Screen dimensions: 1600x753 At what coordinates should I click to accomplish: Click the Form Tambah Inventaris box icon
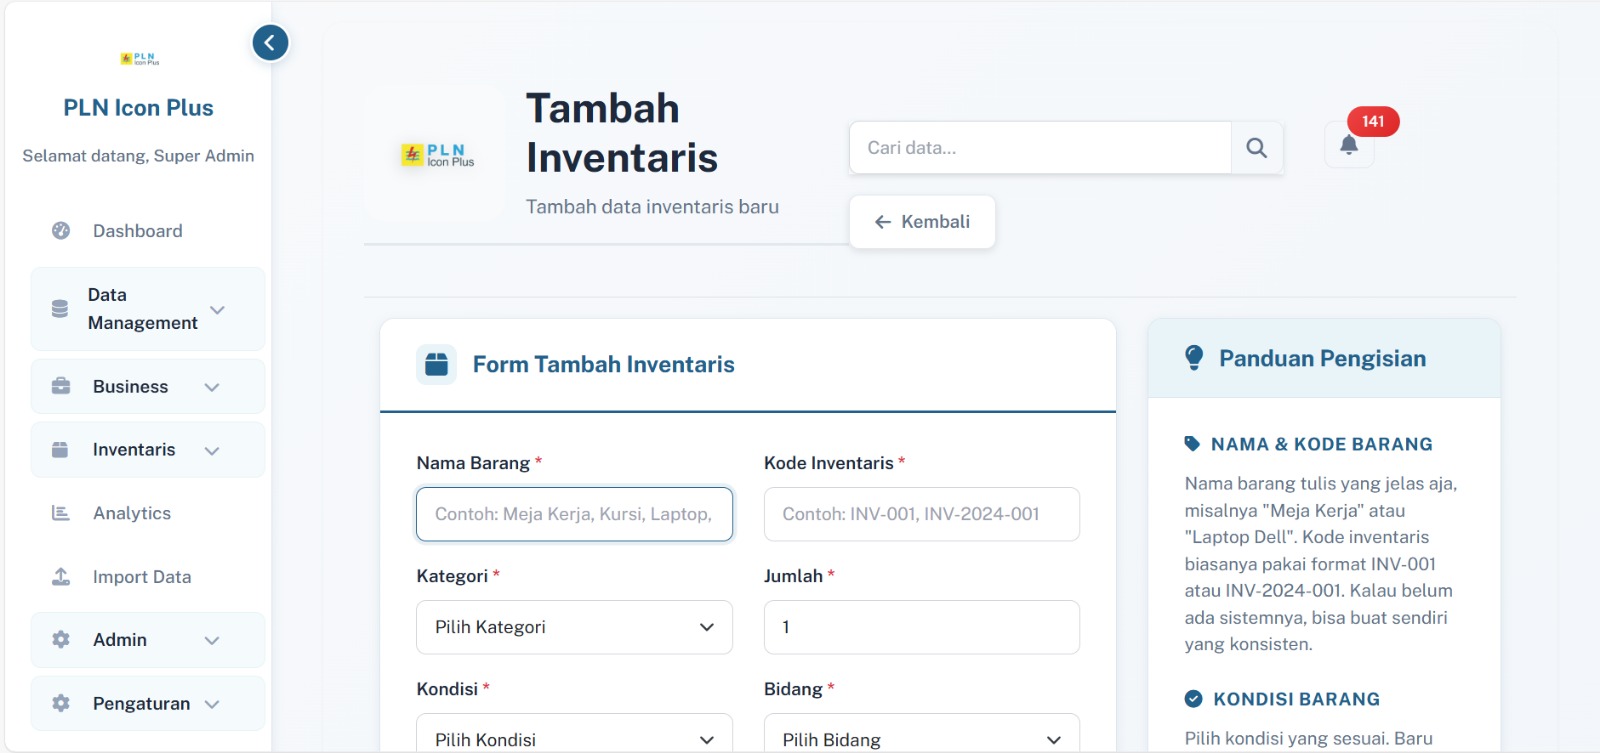tap(436, 365)
